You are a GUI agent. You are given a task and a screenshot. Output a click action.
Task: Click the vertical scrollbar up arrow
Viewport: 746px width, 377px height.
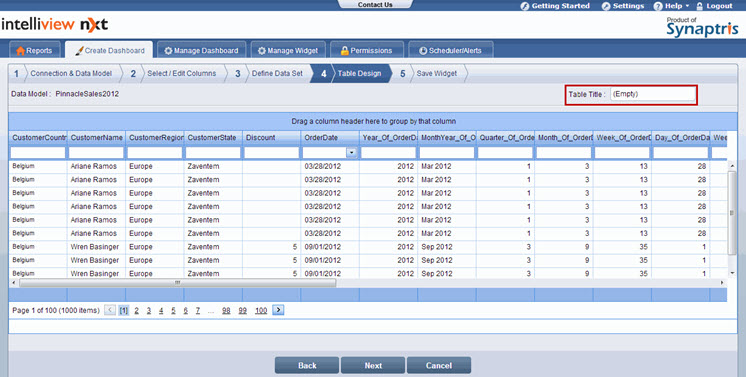pyautogui.click(x=732, y=166)
